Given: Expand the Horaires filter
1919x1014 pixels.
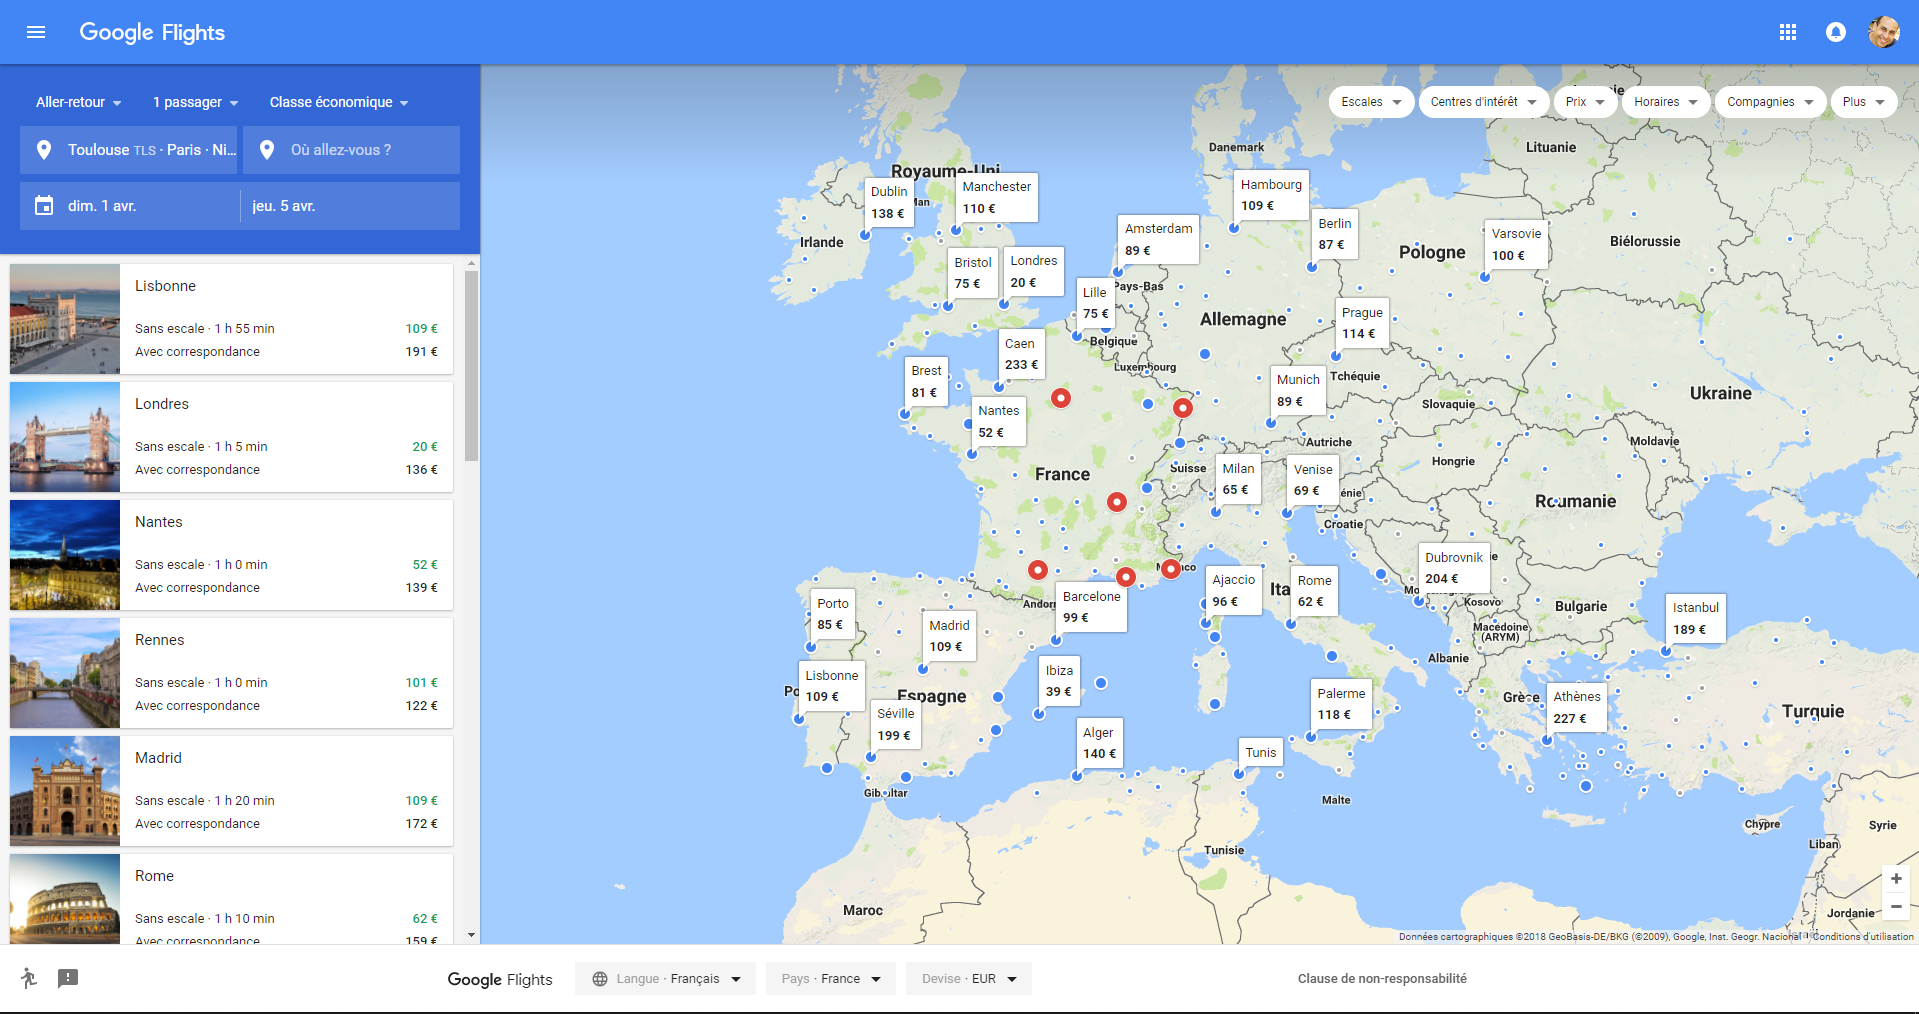Looking at the screenshot, I should tap(1666, 102).
